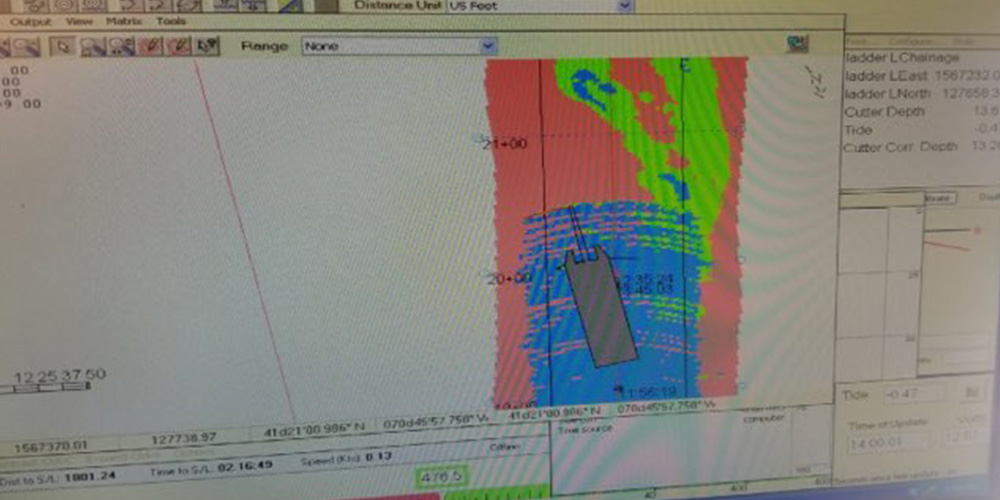
Task: Click the magnifier icon right of arrow pointer
Action: tap(93, 46)
